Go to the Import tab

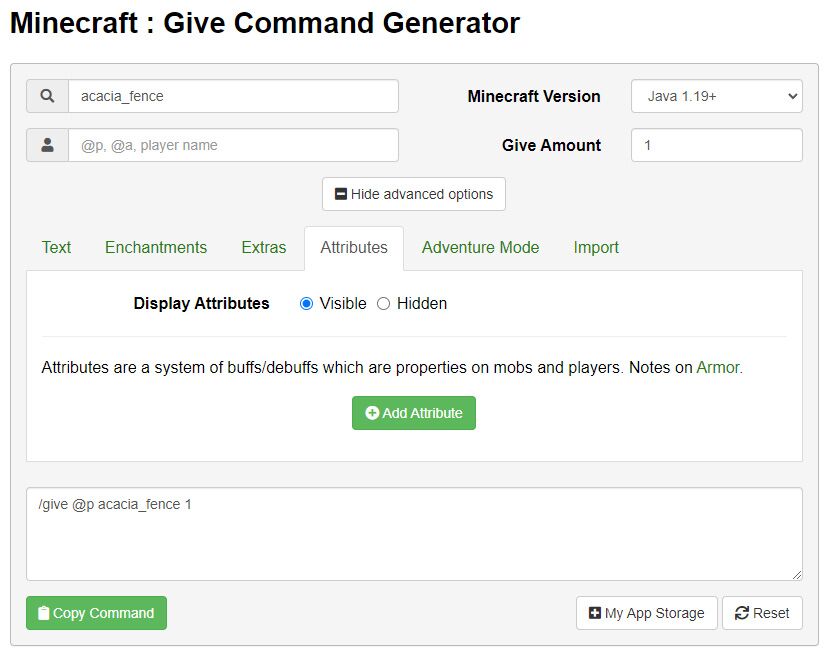(x=596, y=248)
